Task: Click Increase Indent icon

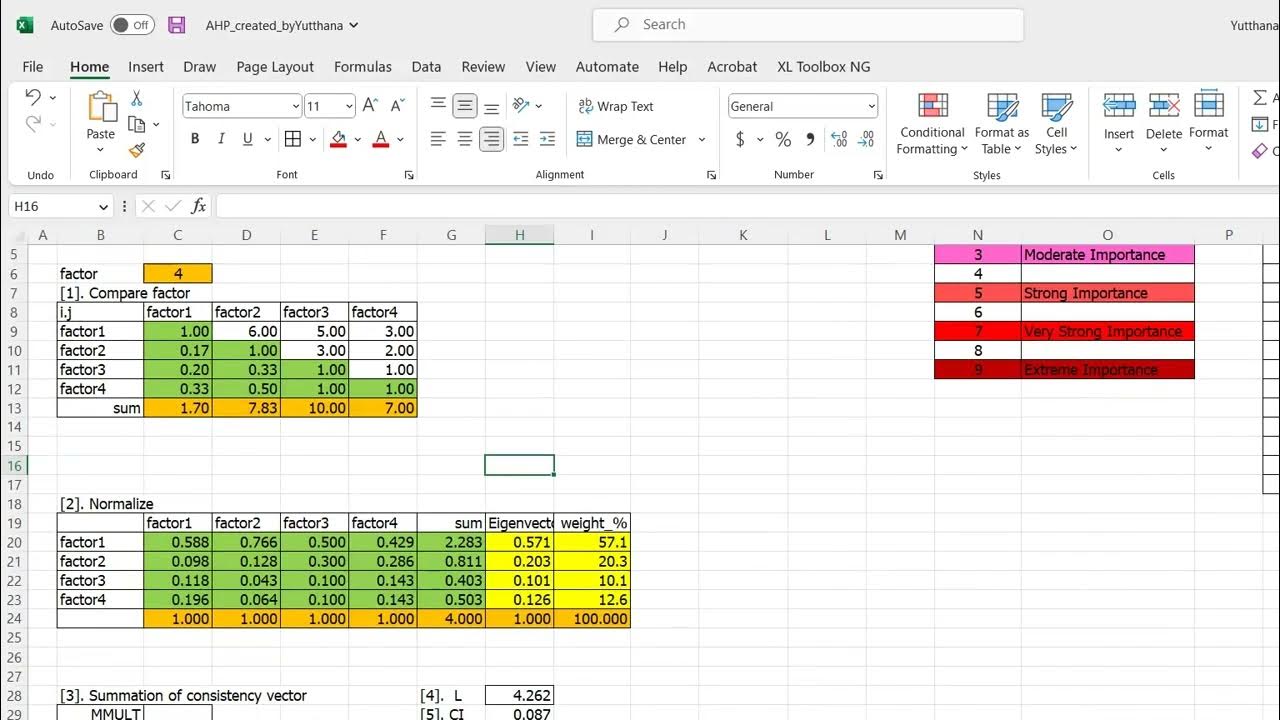Action: 547,139
